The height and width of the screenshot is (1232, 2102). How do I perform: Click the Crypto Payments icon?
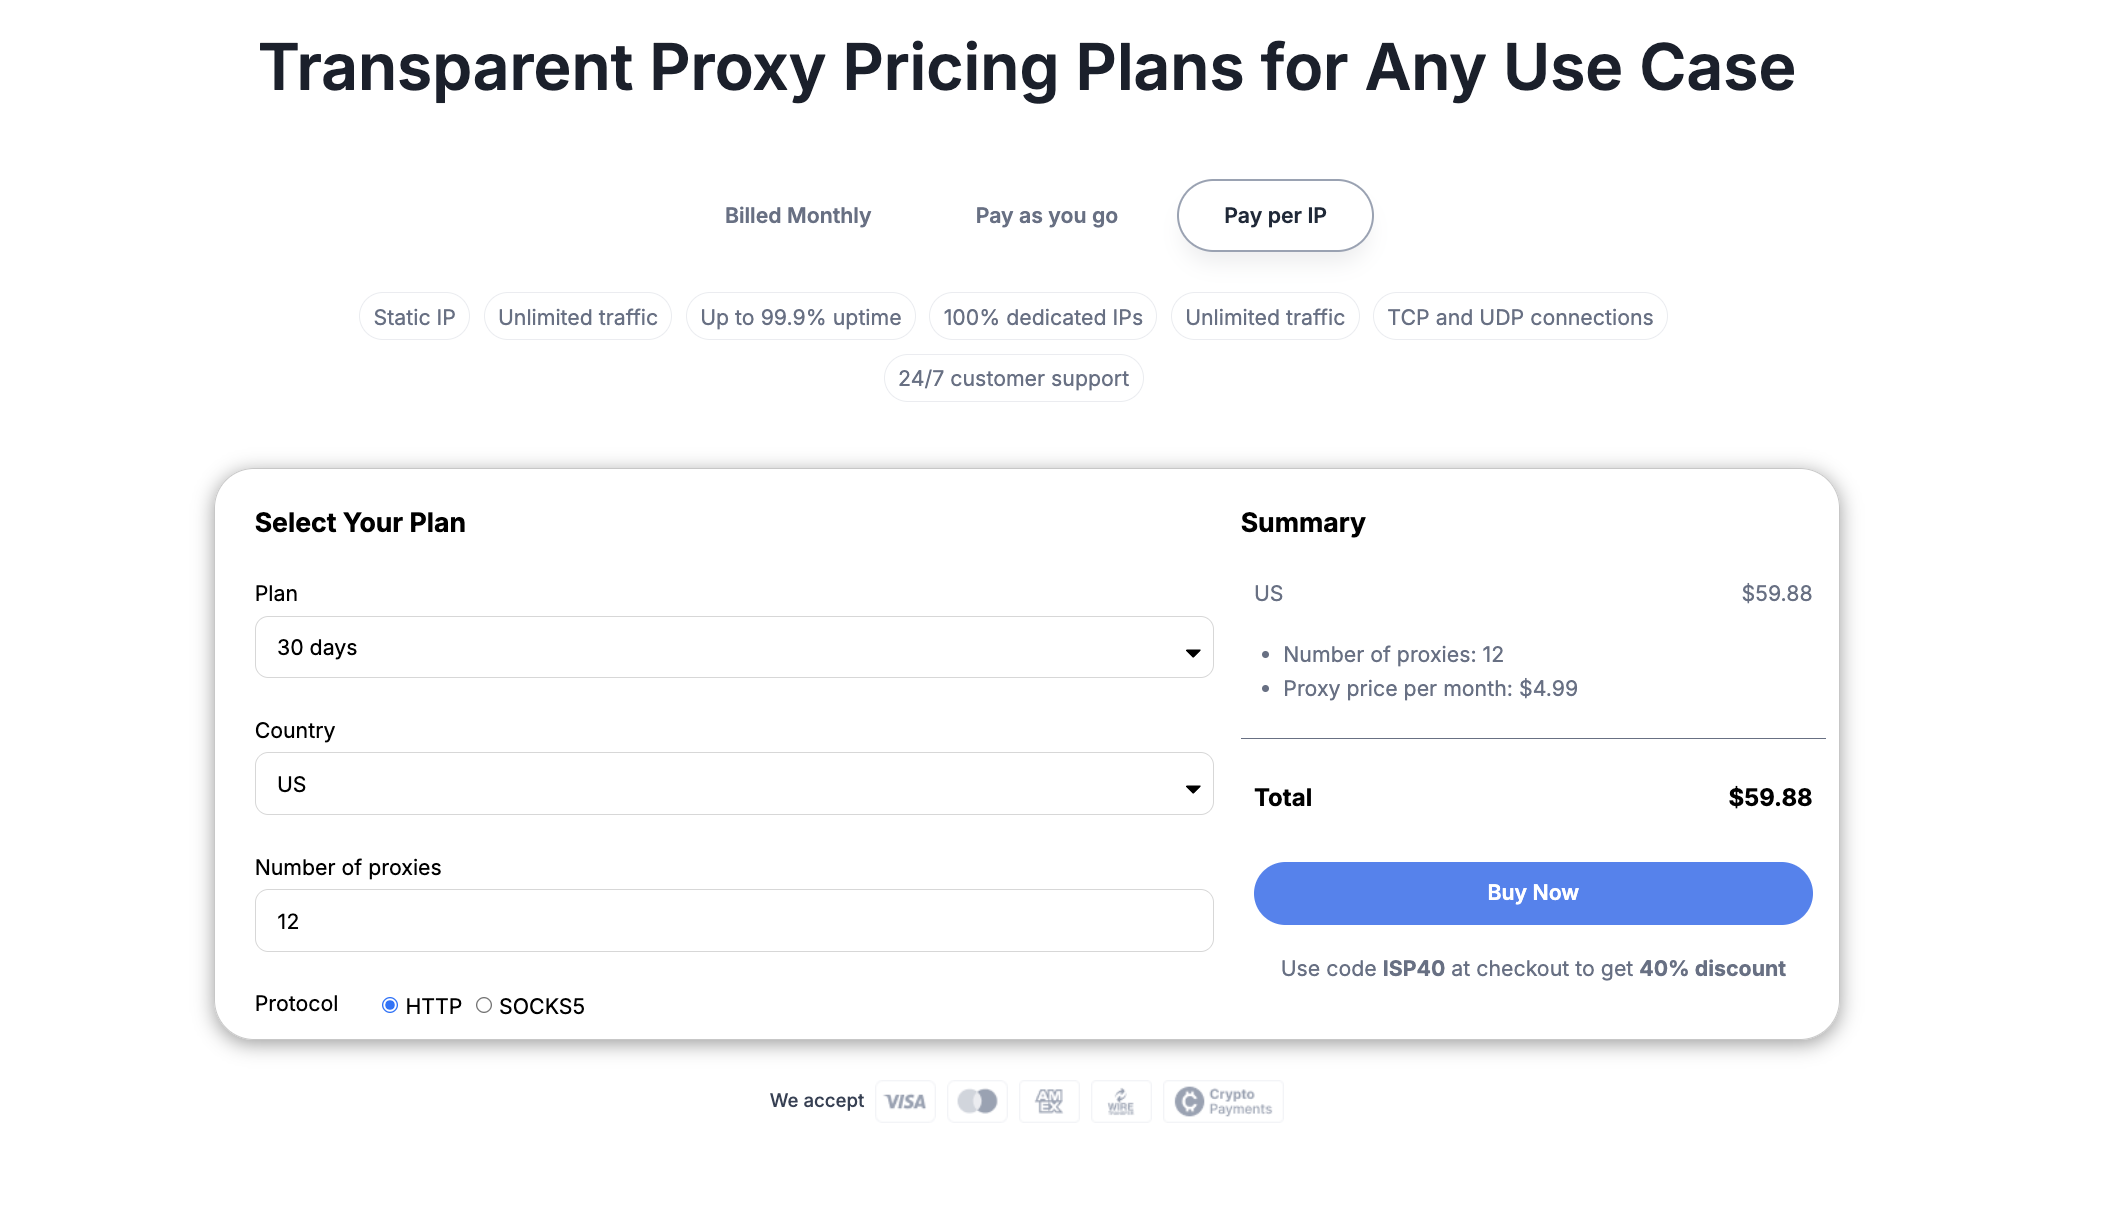coord(1223,1101)
